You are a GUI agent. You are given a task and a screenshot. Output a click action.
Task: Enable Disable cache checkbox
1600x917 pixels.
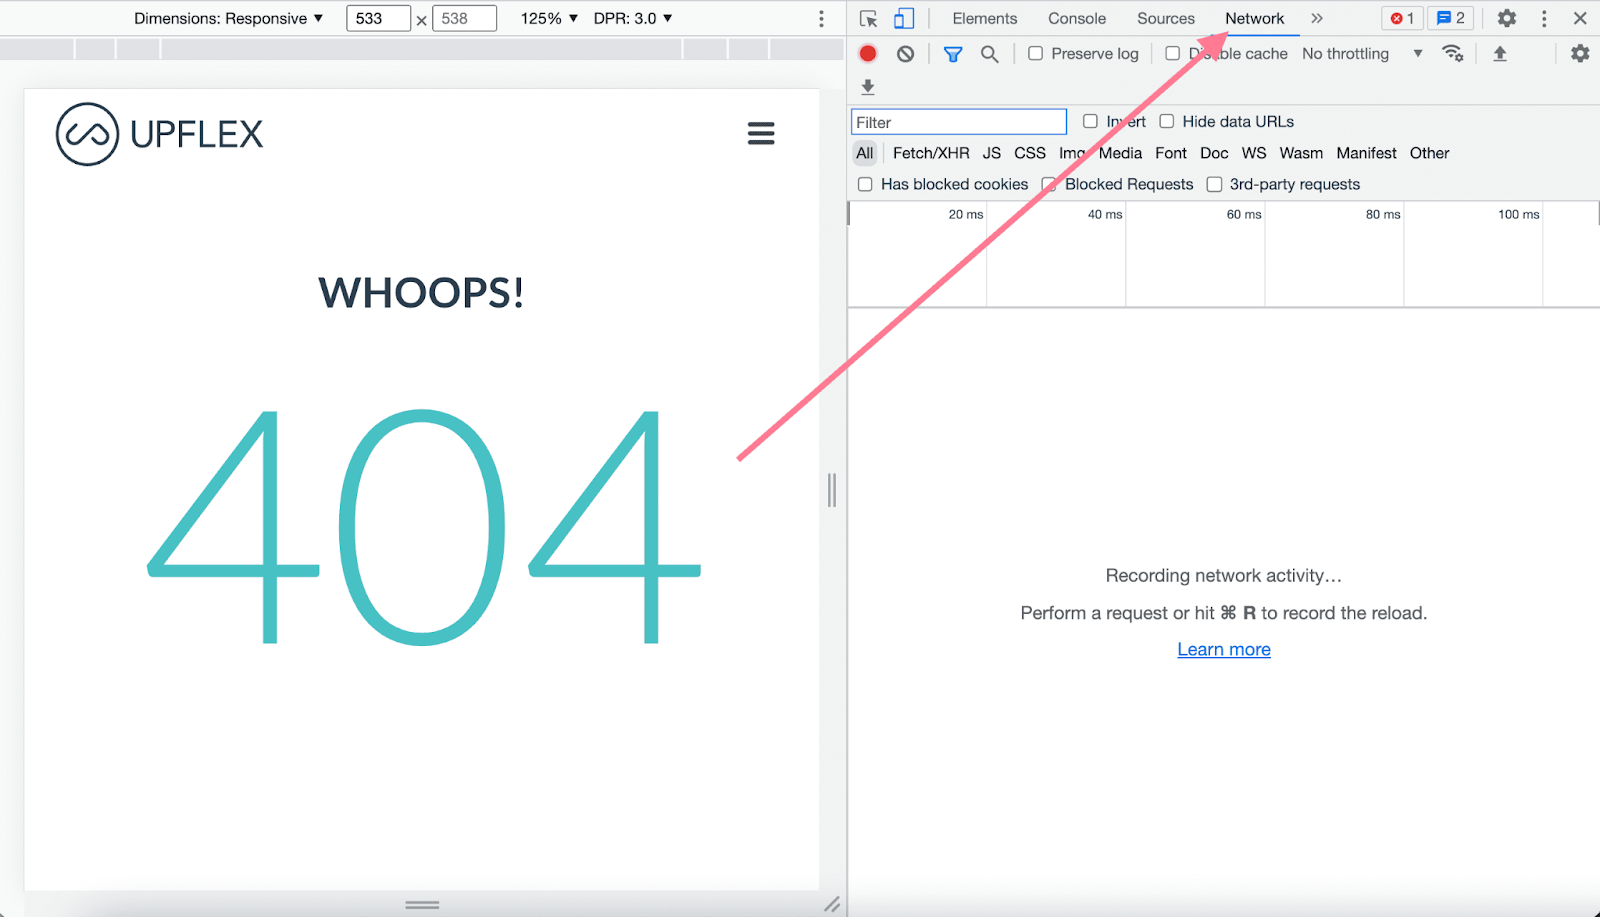pyautogui.click(x=1172, y=54)
